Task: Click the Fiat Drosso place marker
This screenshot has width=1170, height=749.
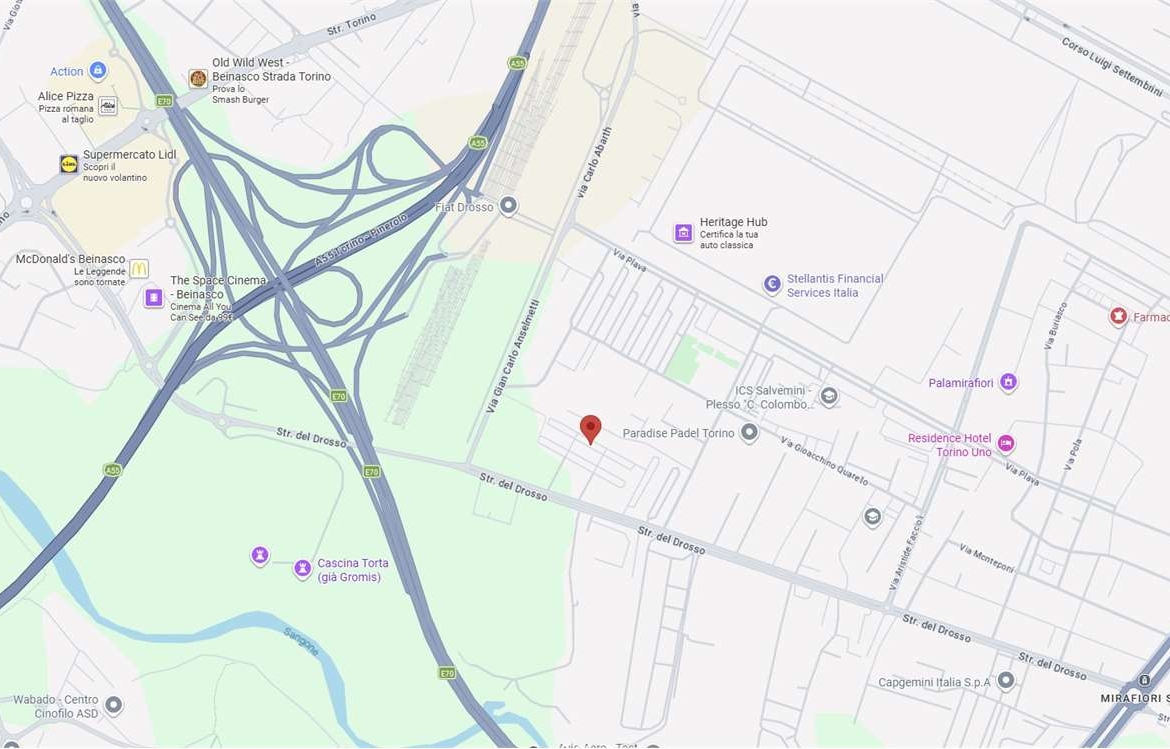Action: point(508,205)
